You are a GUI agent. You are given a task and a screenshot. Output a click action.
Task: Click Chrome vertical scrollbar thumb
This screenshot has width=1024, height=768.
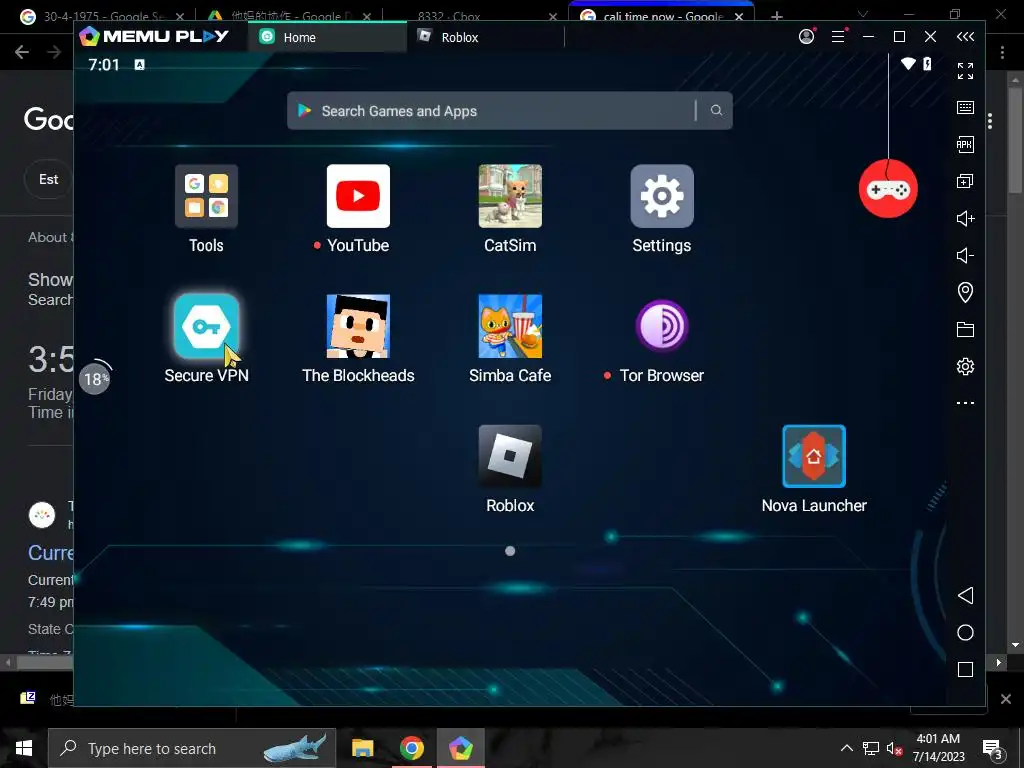[x=1015, y=138]
